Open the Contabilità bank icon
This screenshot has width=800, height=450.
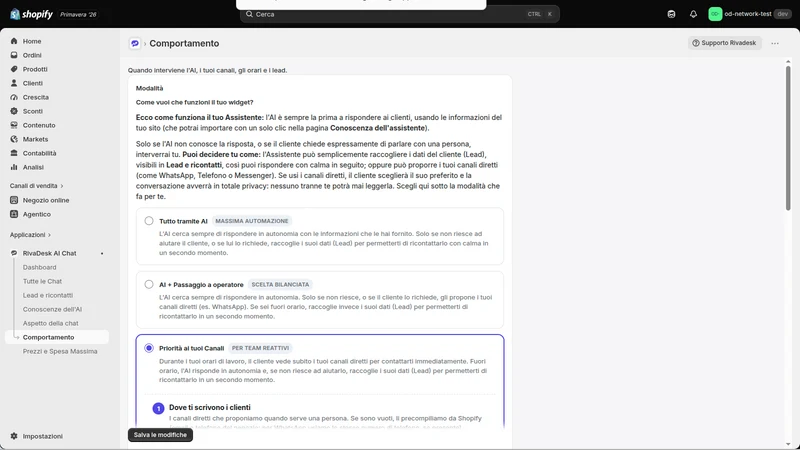click(14, 153)
